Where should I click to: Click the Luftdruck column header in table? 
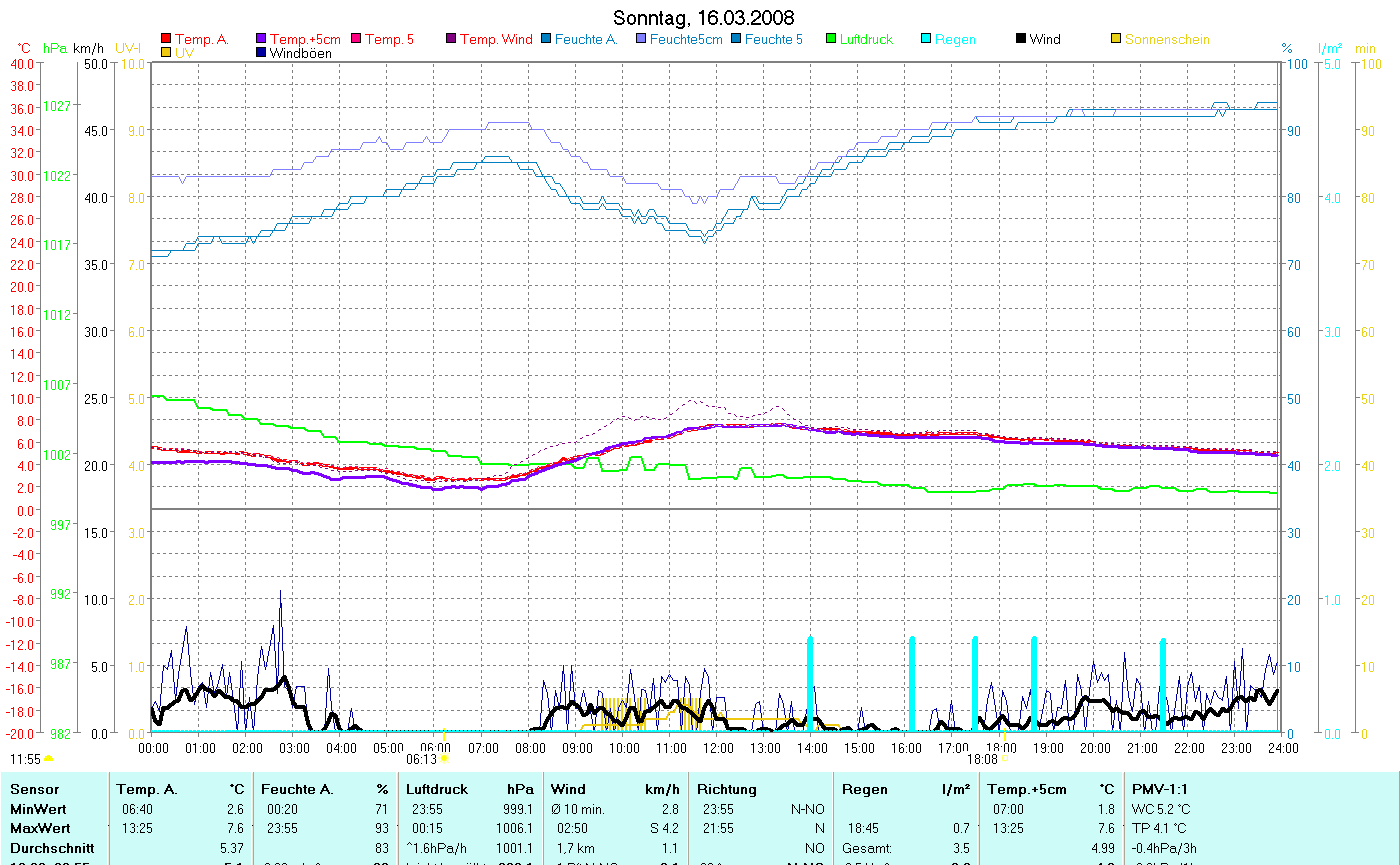(438, 789)
